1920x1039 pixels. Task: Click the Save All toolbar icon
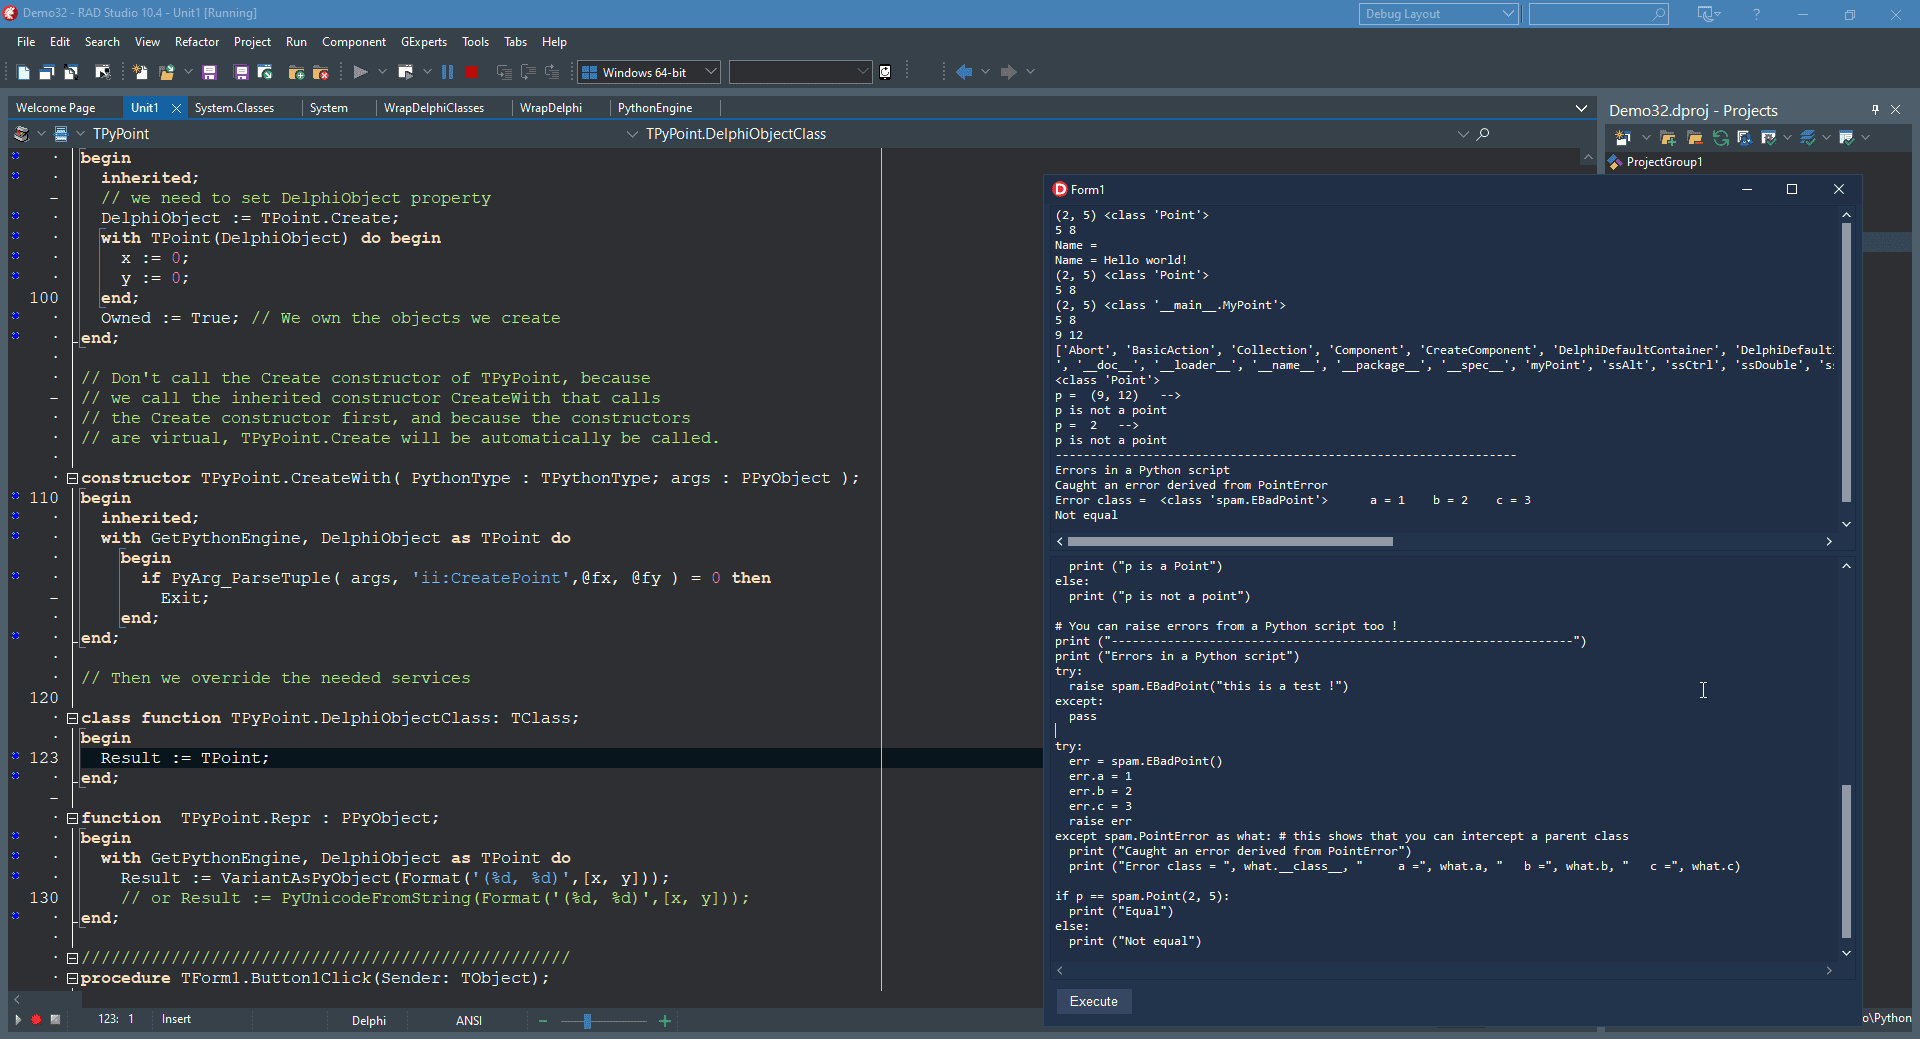click(241, 72)
